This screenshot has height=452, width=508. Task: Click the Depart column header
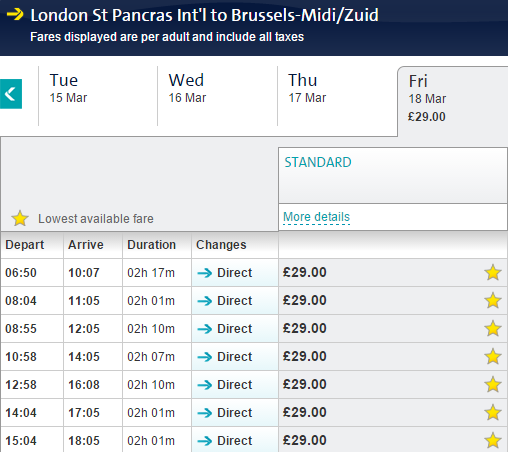25,245
